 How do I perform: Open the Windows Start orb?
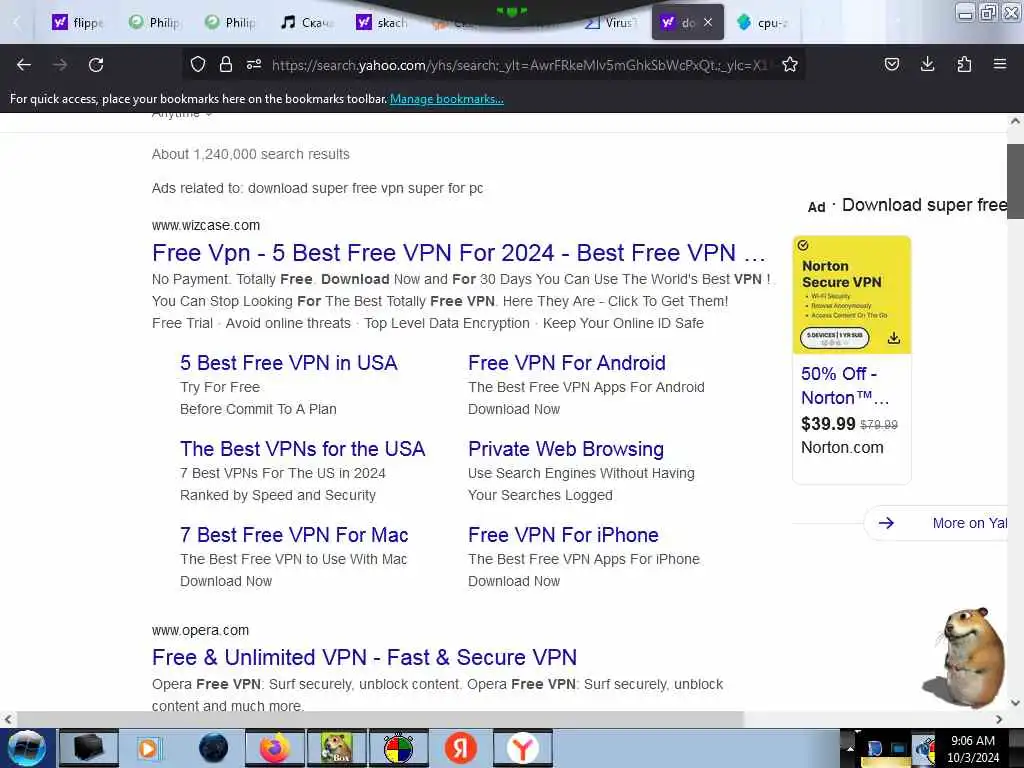coord(27,748)
